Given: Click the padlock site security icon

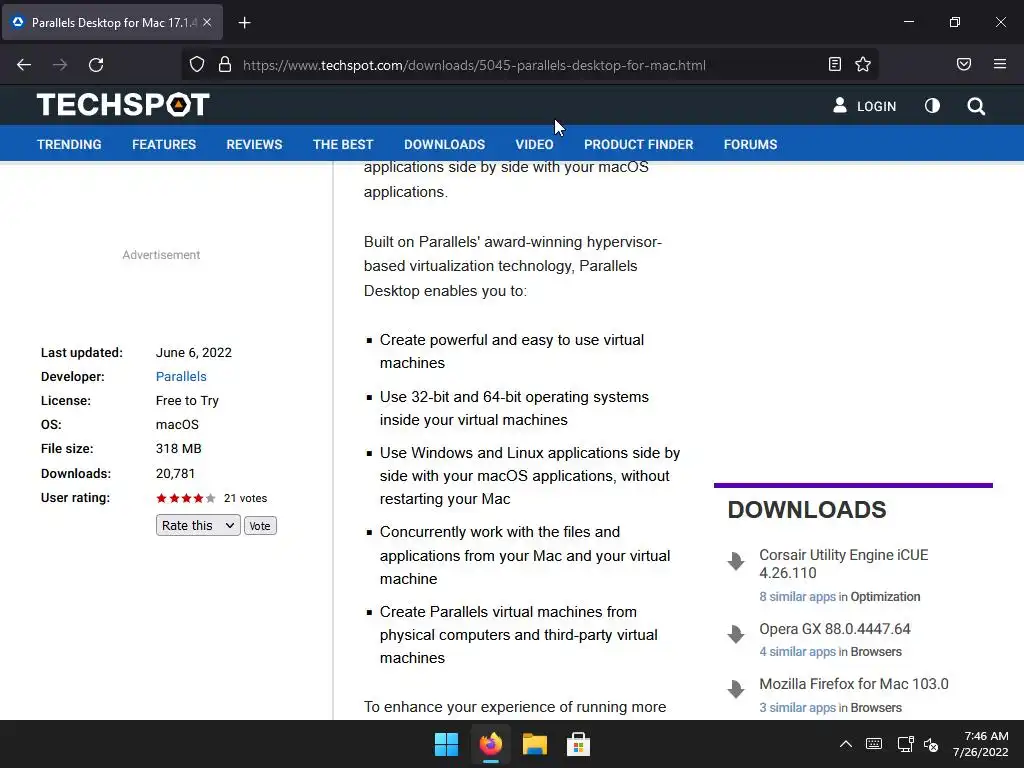Looking at the screenshot, I should coord(225,65).
